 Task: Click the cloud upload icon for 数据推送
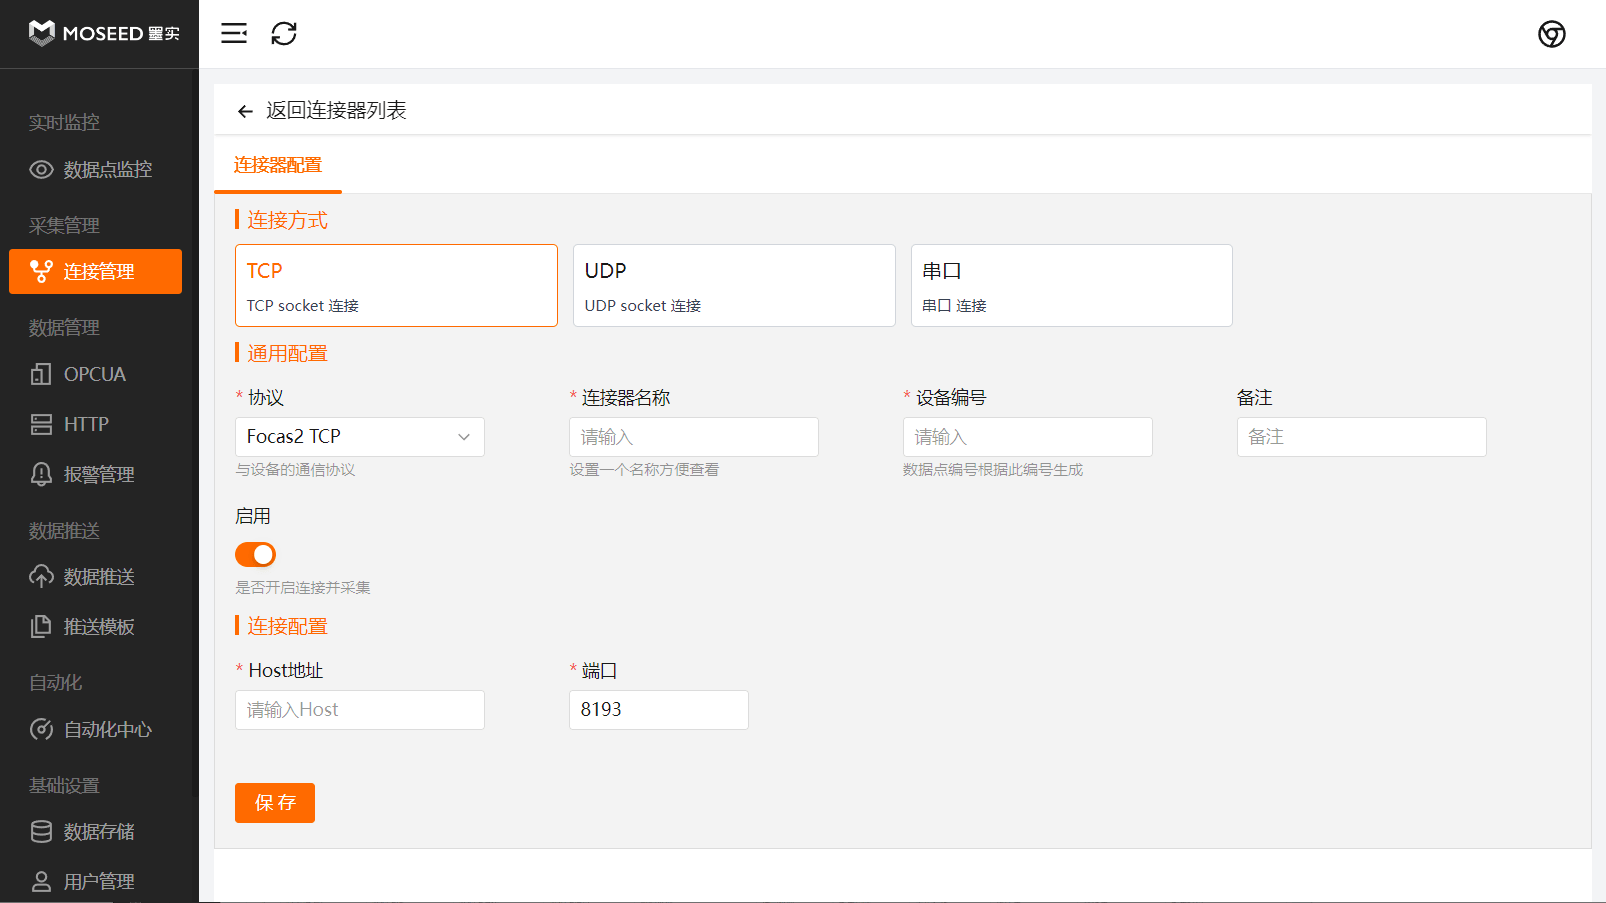tap(41, 577)
